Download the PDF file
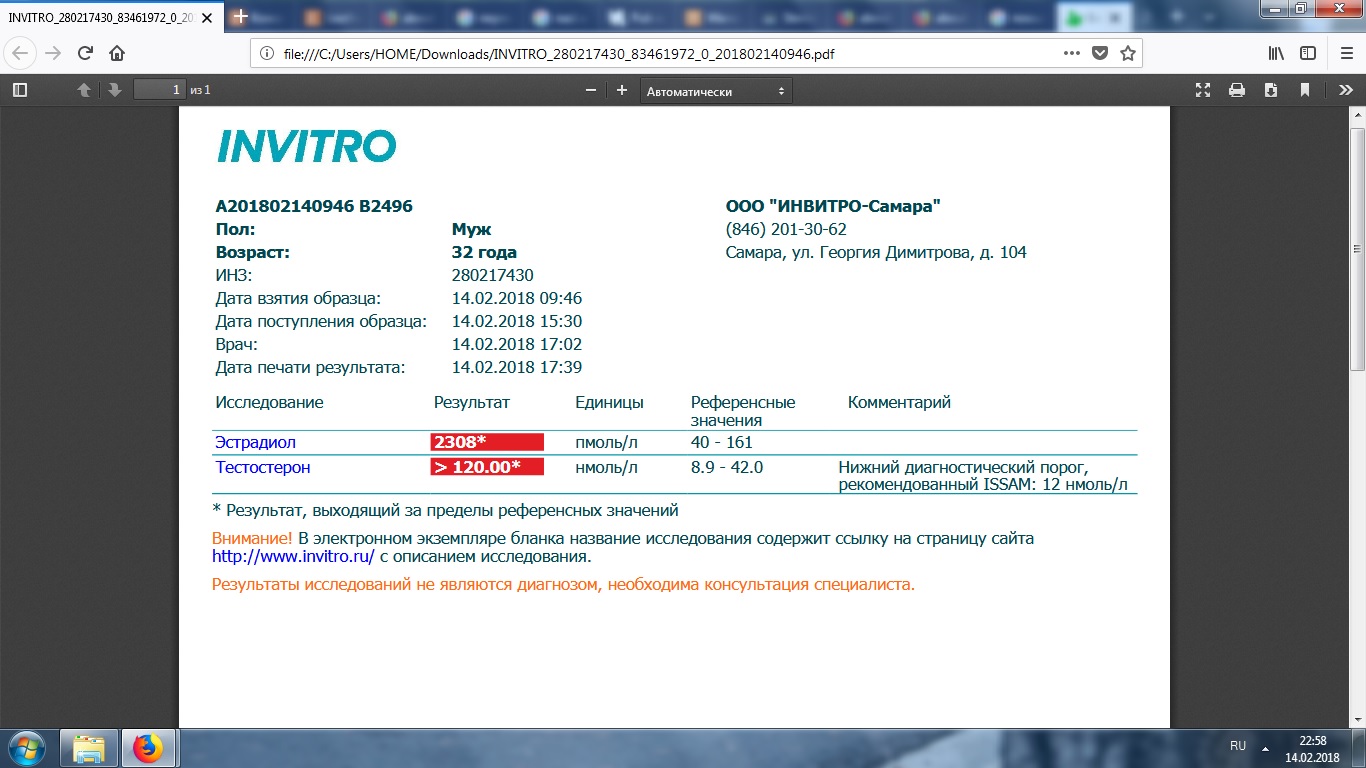 click(1271, 90)
